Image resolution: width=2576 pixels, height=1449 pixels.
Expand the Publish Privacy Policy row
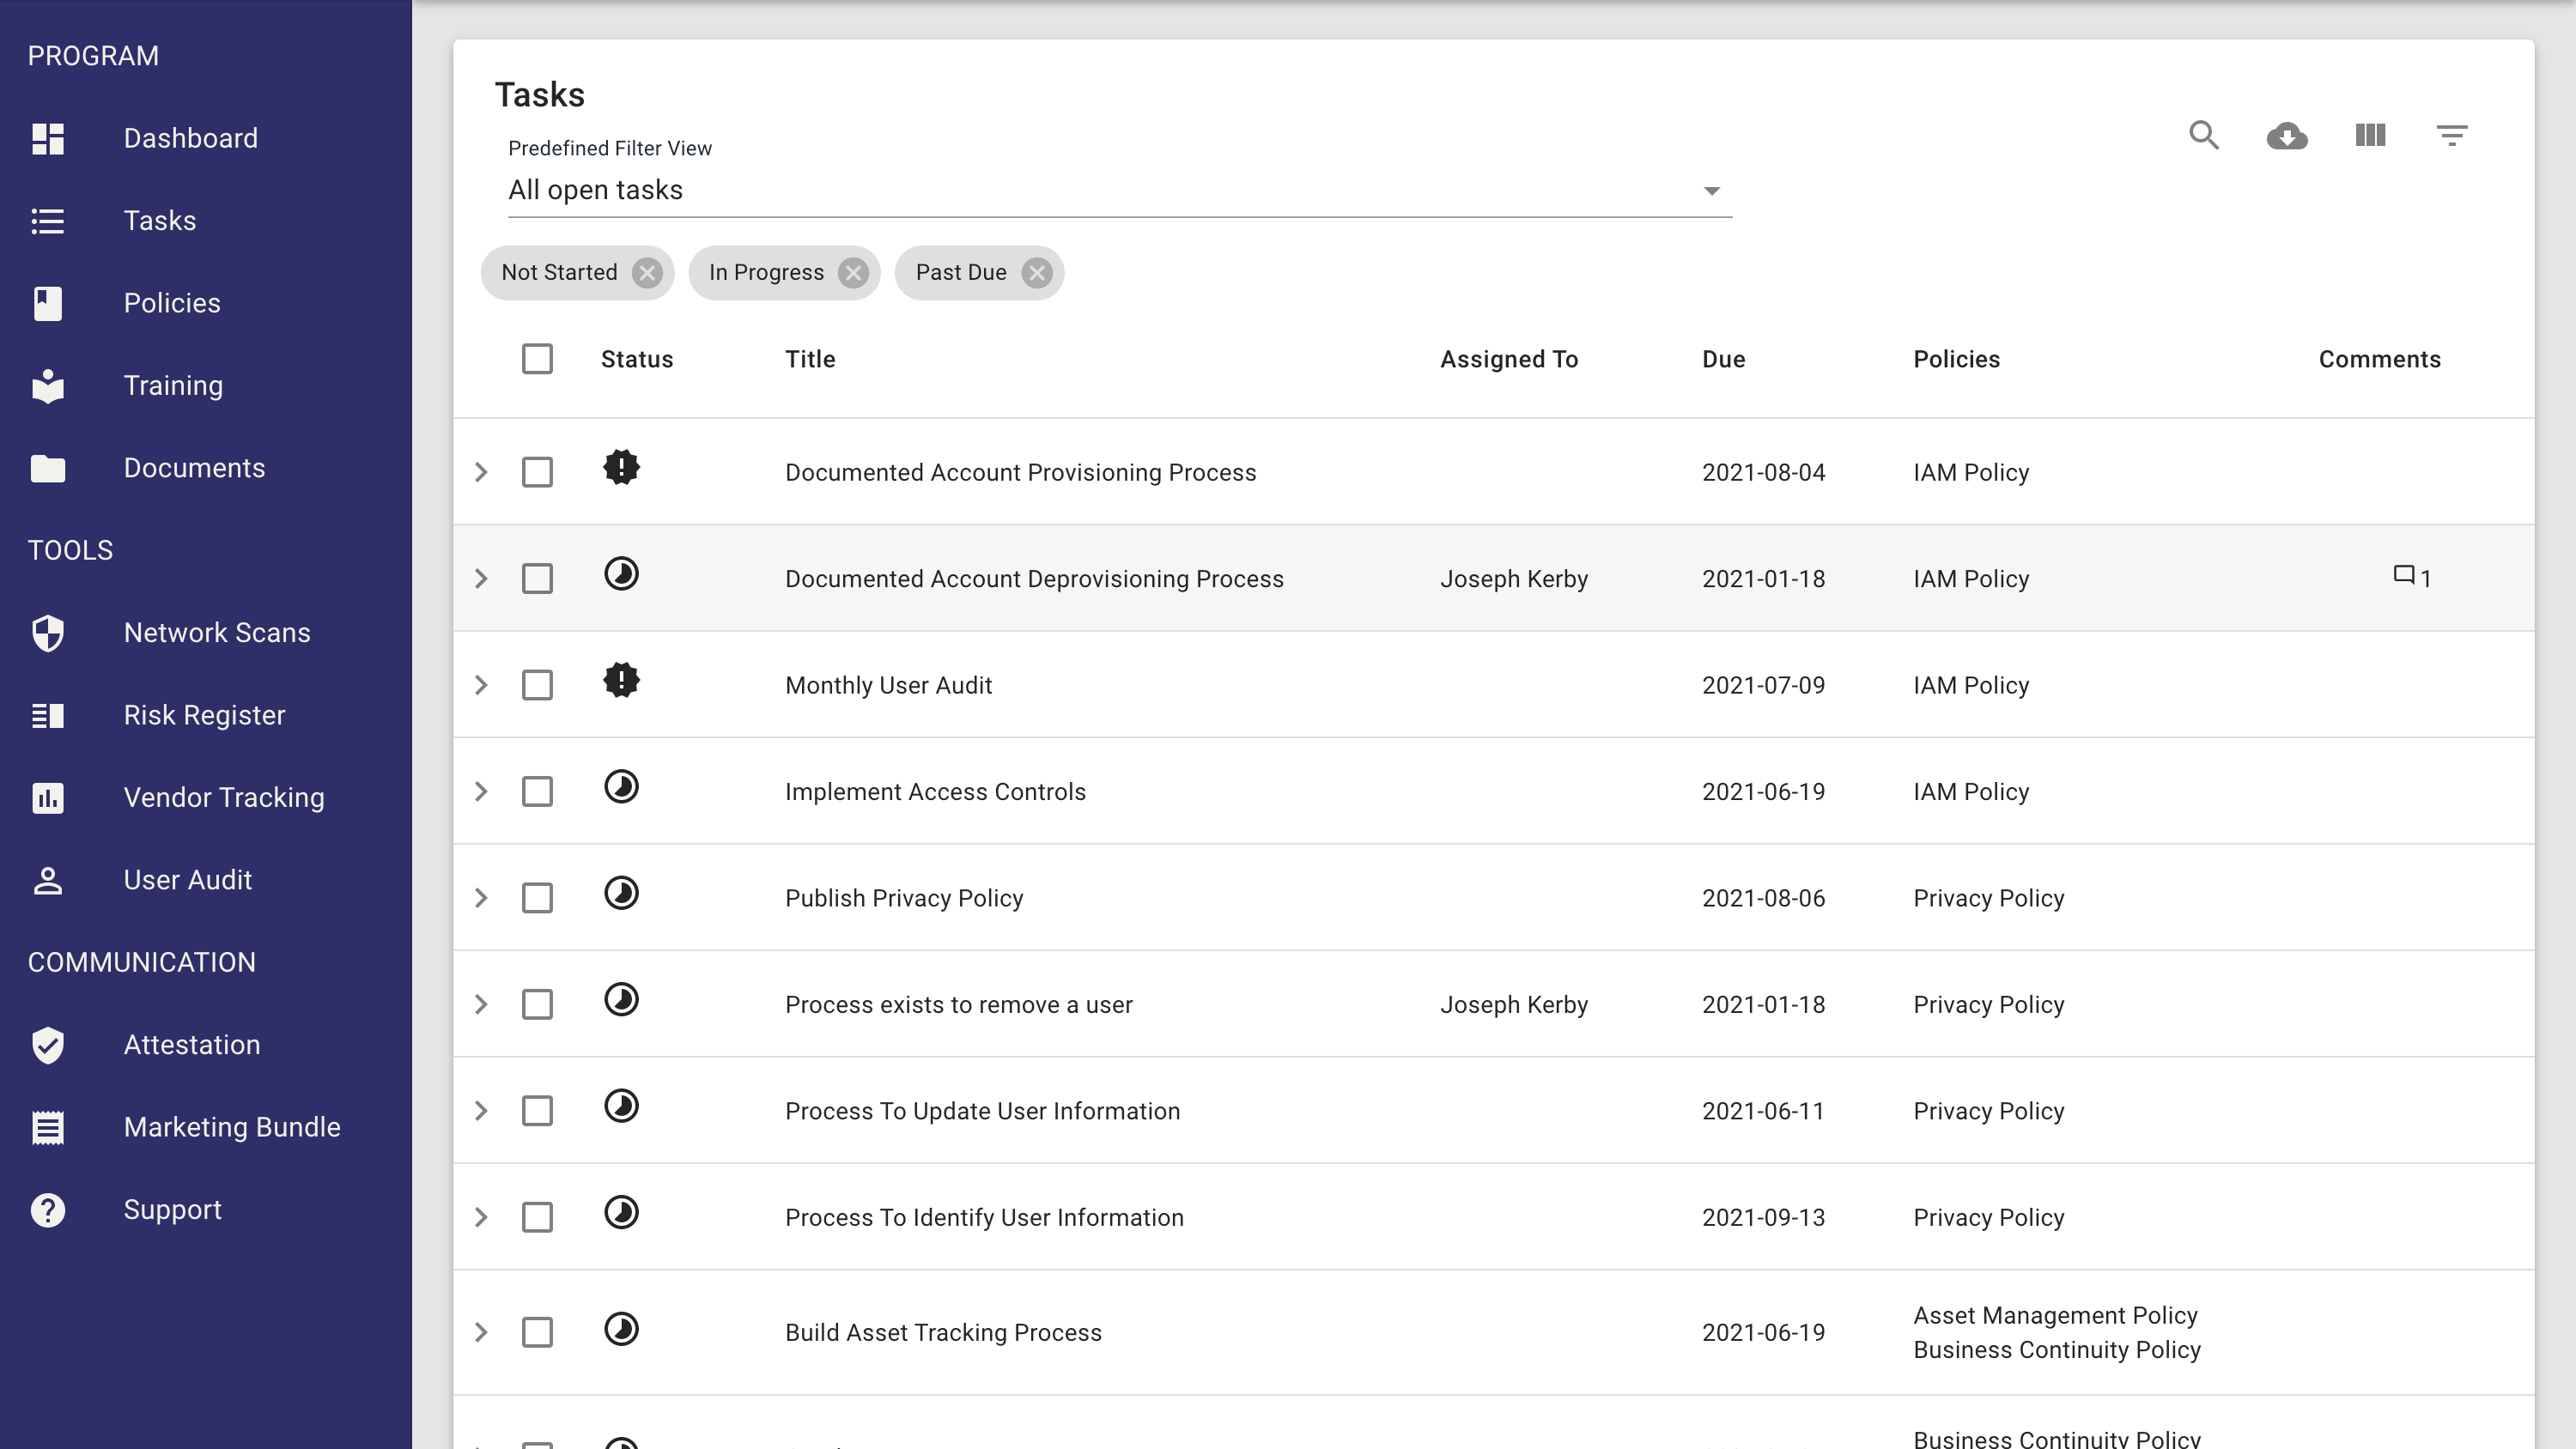481,898
